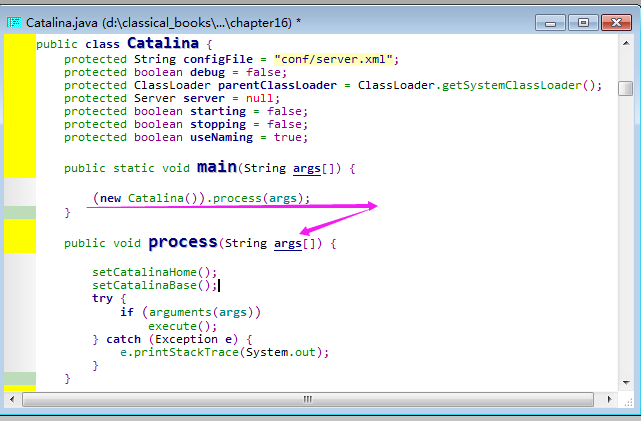Click the vertical scrollbar thumb
Viewport: 641px width, 421px height.
click(x=626, y=88)
